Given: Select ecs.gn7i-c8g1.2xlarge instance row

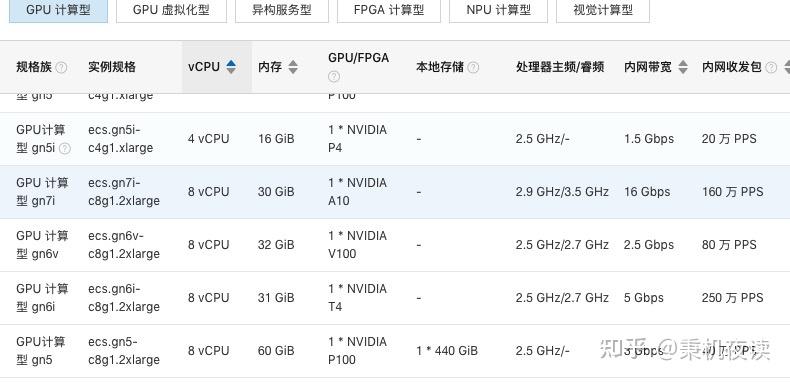Looking at the screenshot, I should click(395, 192).
